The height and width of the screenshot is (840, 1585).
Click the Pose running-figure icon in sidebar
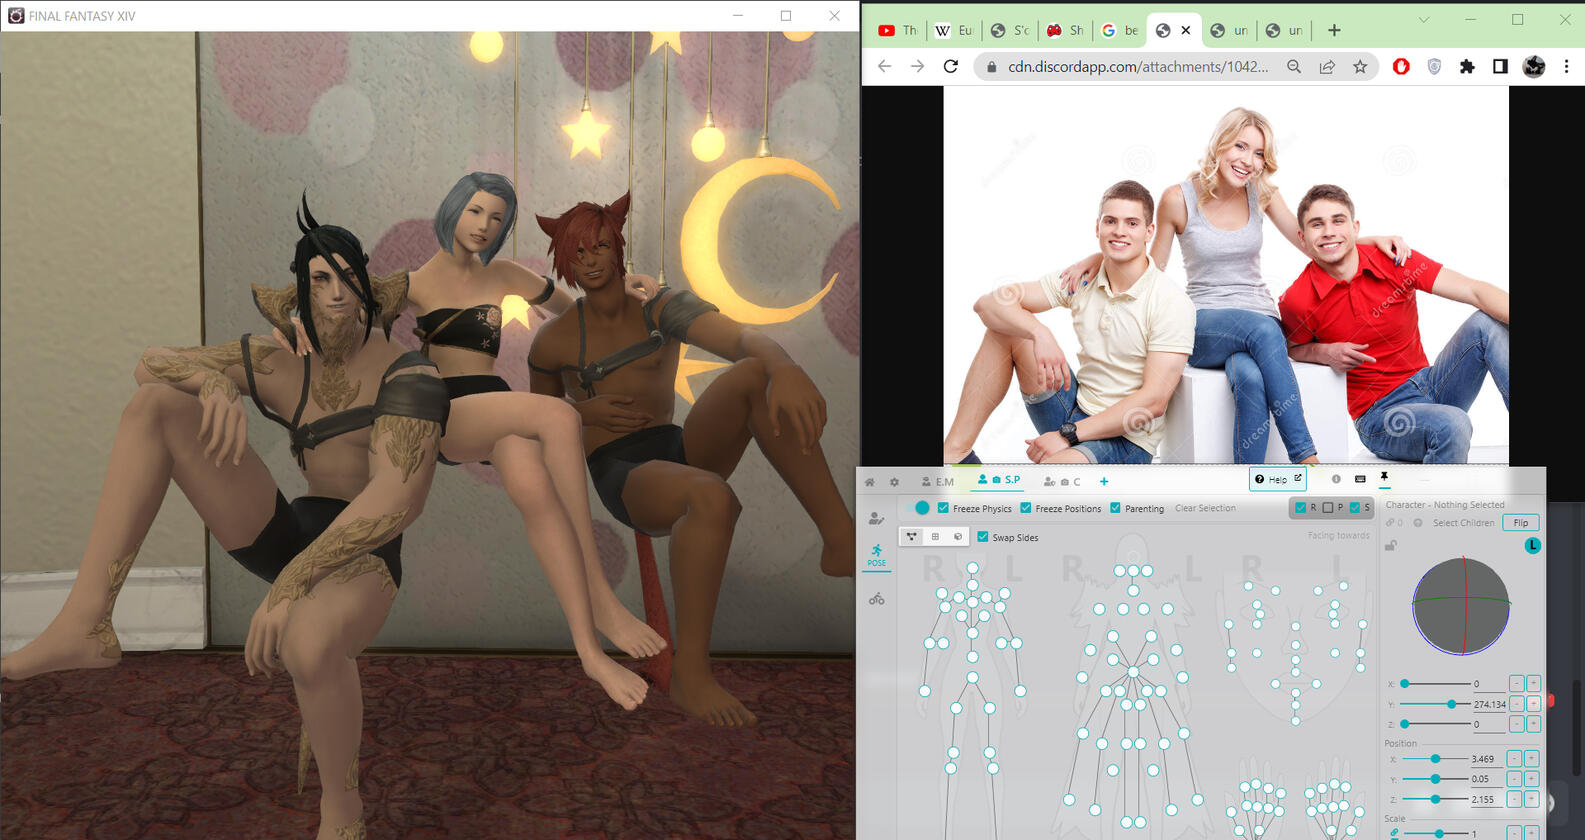pyautogui.click(x=876, y=555)
